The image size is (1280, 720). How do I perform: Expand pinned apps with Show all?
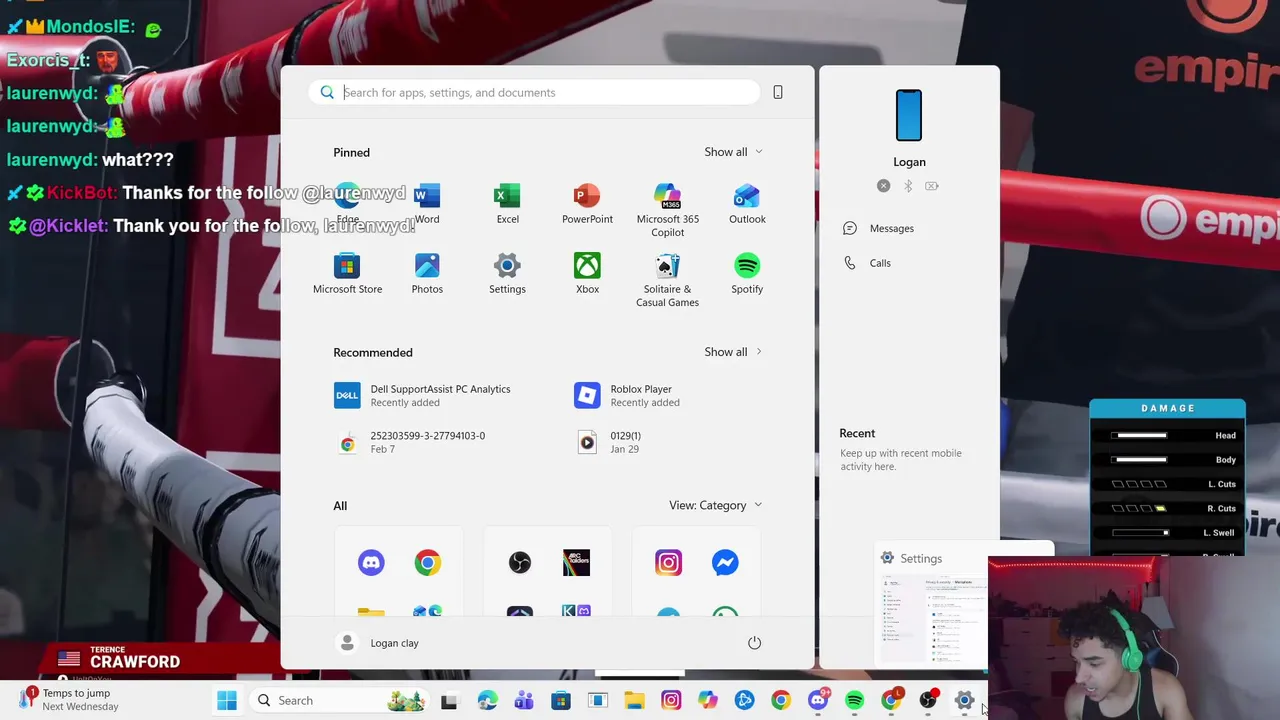733,152
